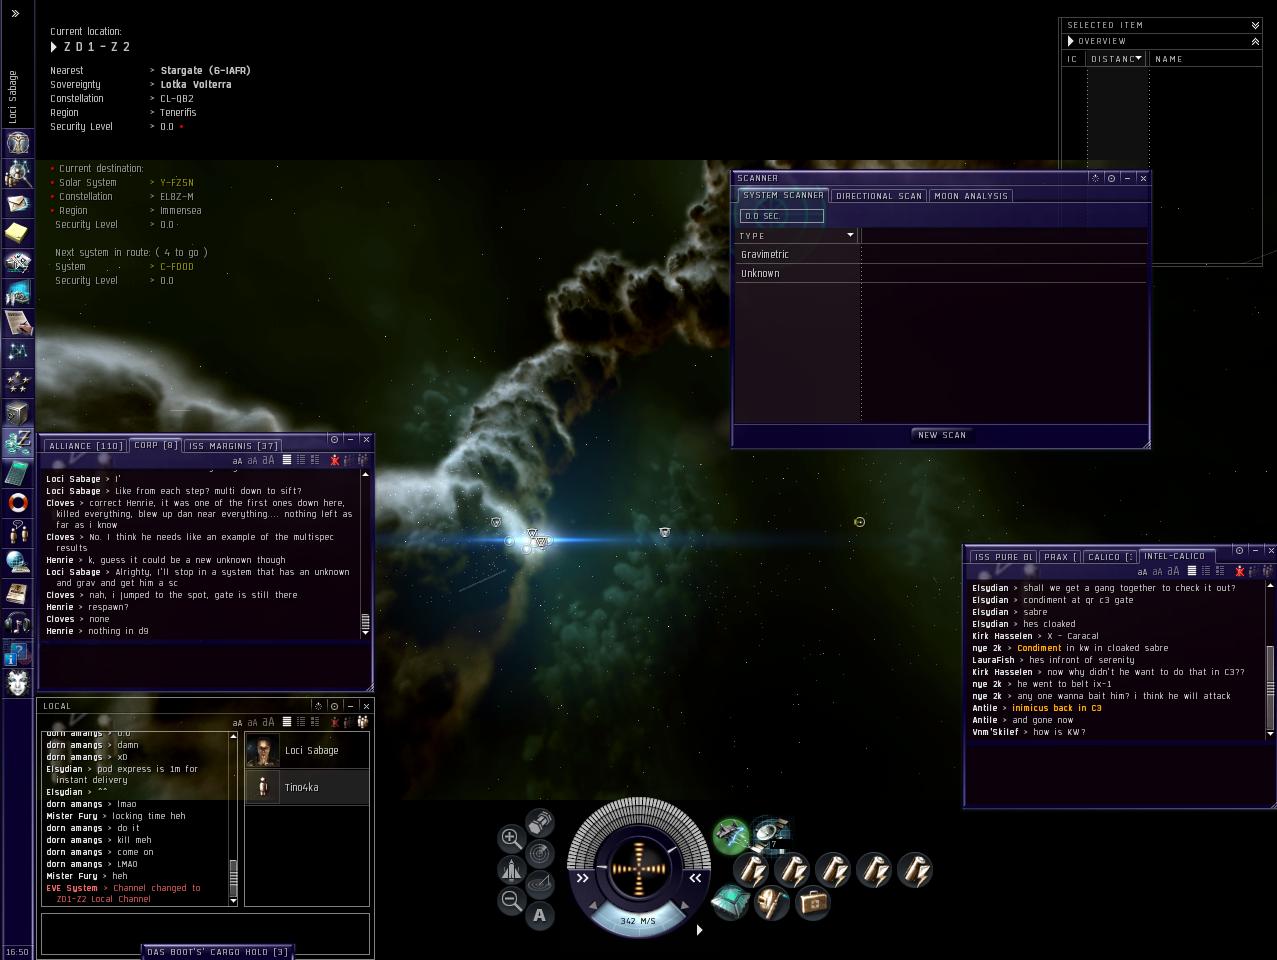Toggle autopilot with the A button
Image resolution: width=1277 pixels, height=960 pixels.
tap(540, 915)
